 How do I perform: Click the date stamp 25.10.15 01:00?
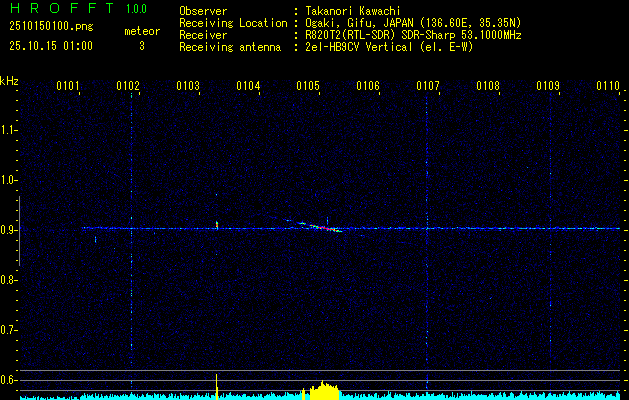[51, 46]
